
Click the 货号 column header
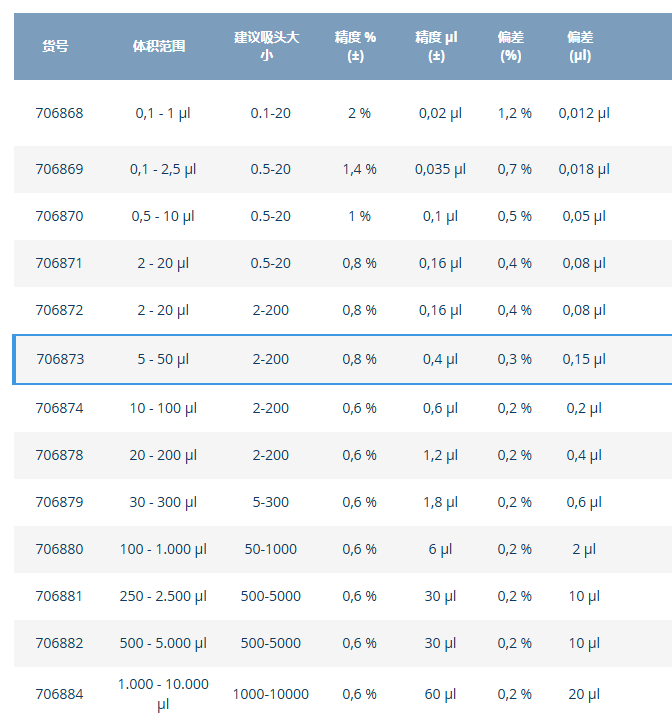pos(56,46)
